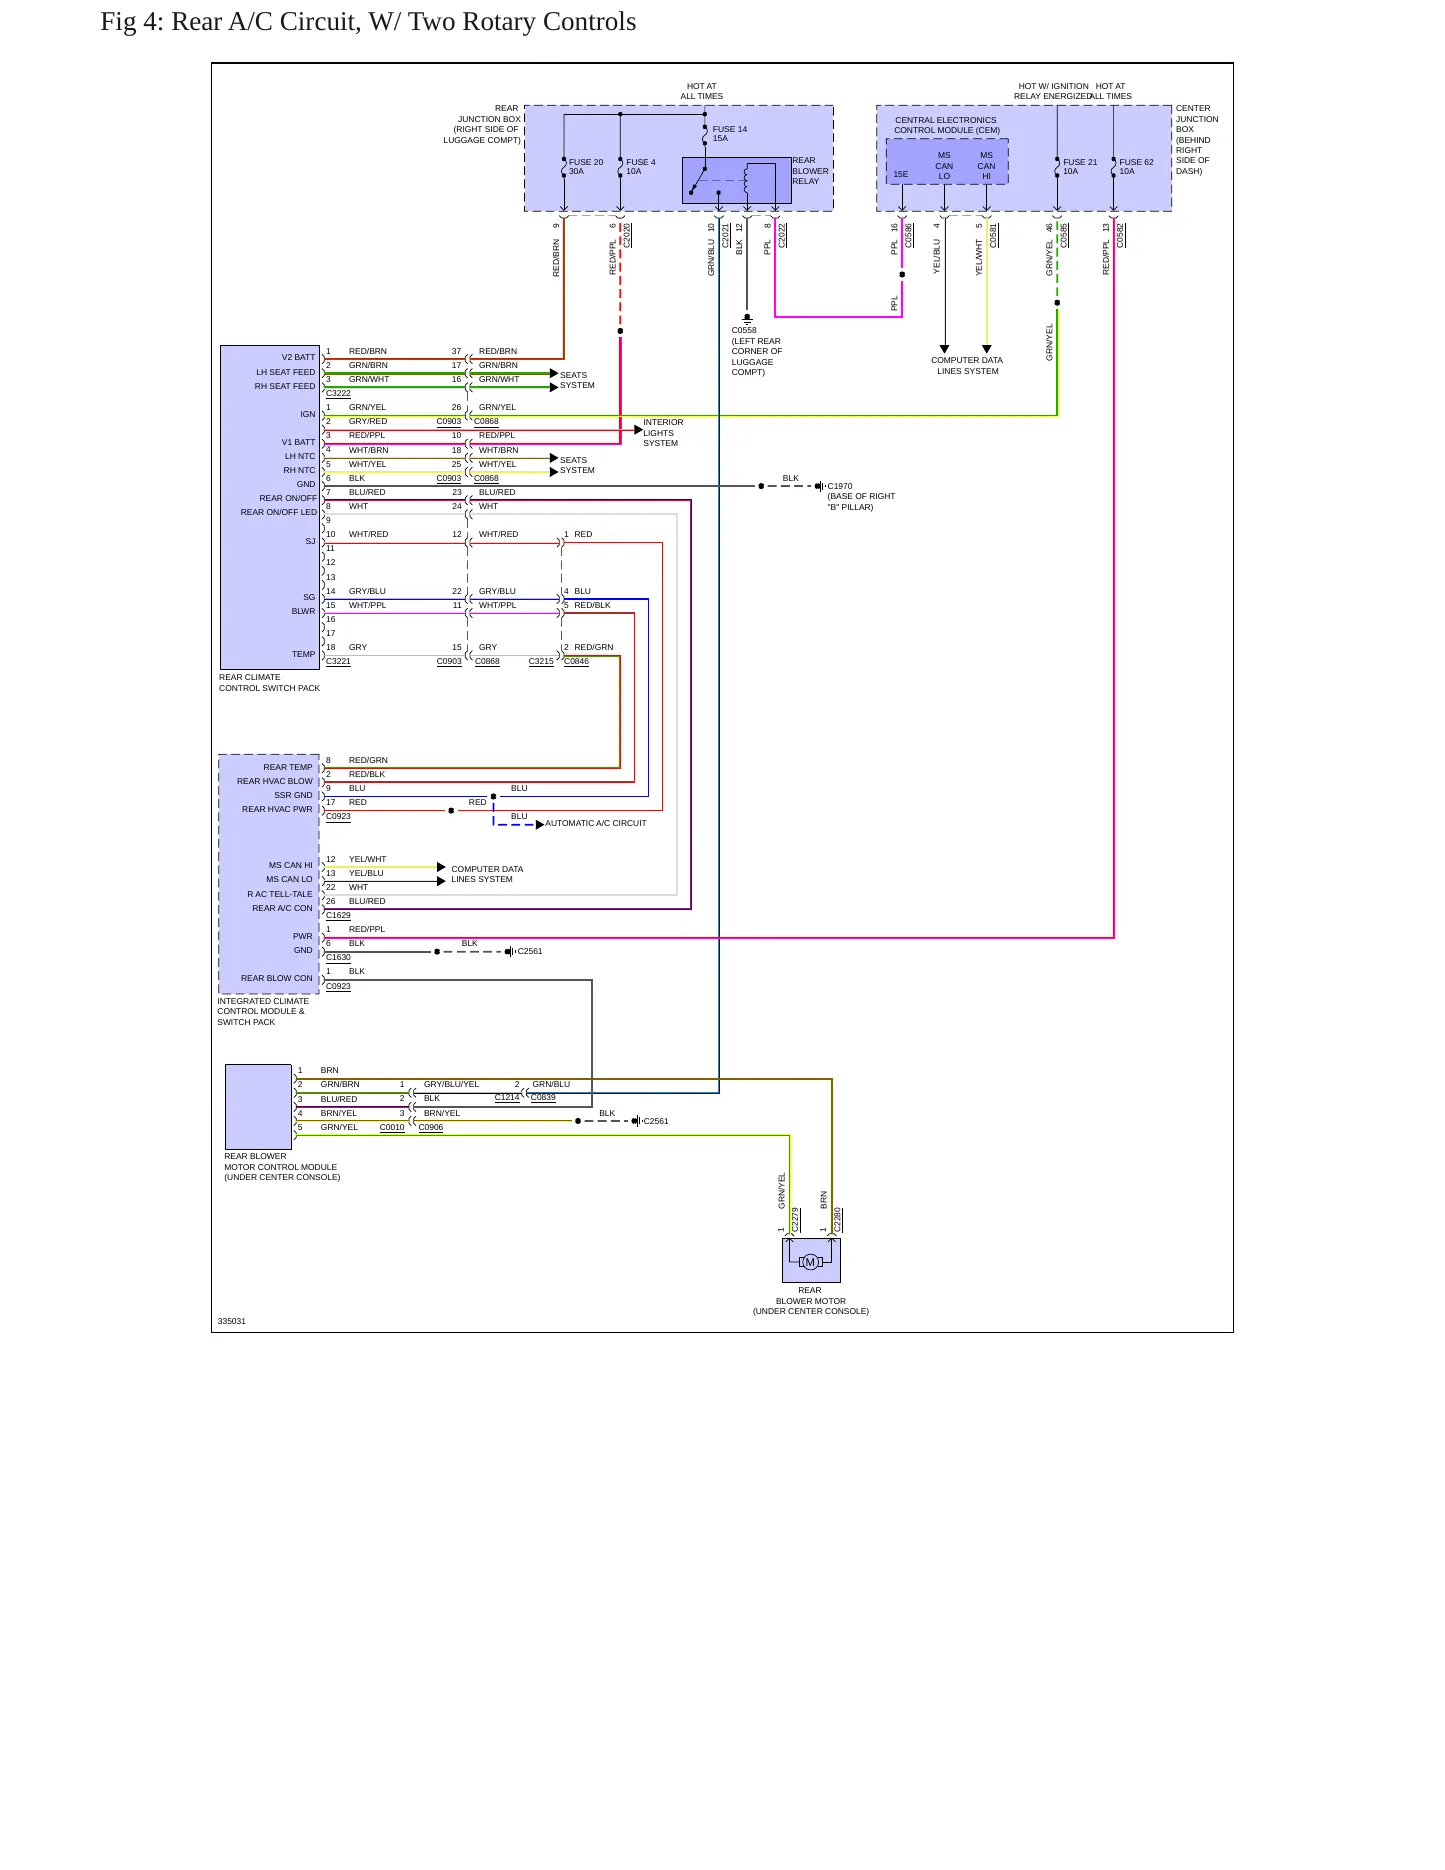Click connector label 'C0586' under the CEM
This screenshot has width=1445, height=1870.
(909, 235)
